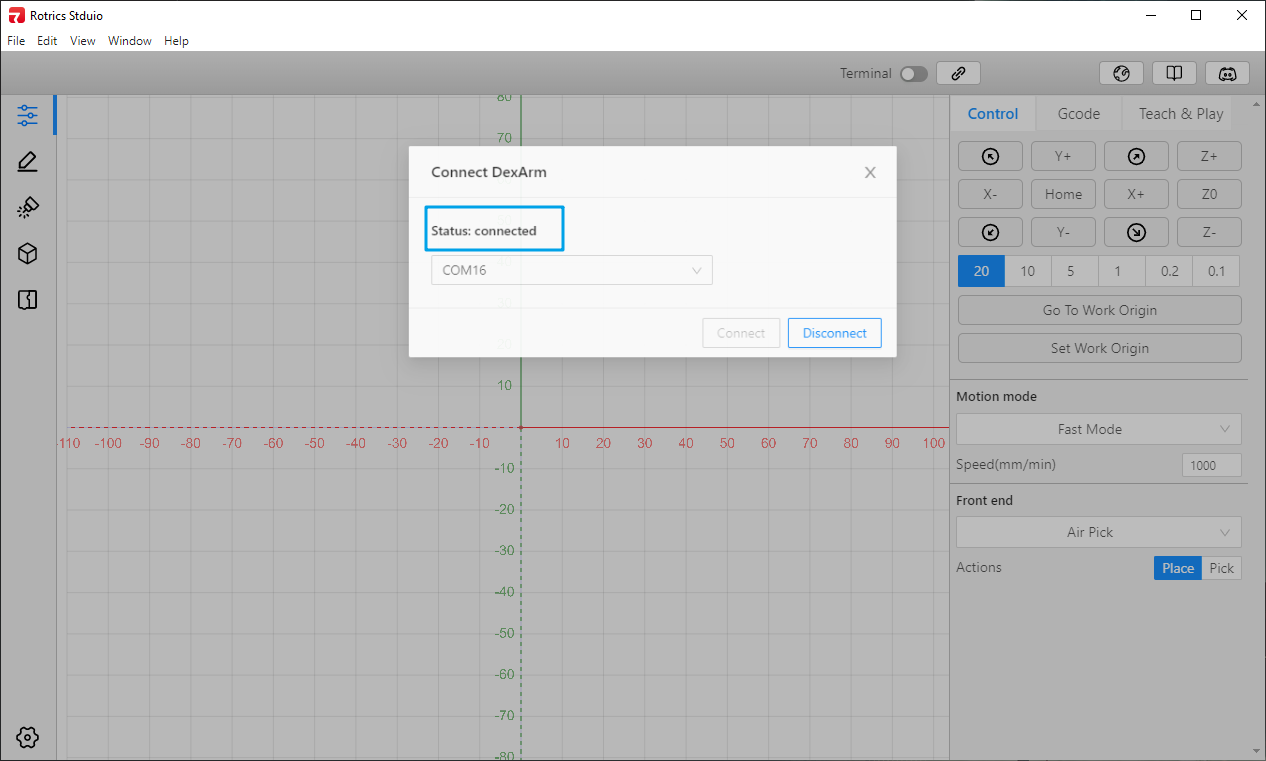
Task: Move arm with X+ button
Action: coord(1136,194)
